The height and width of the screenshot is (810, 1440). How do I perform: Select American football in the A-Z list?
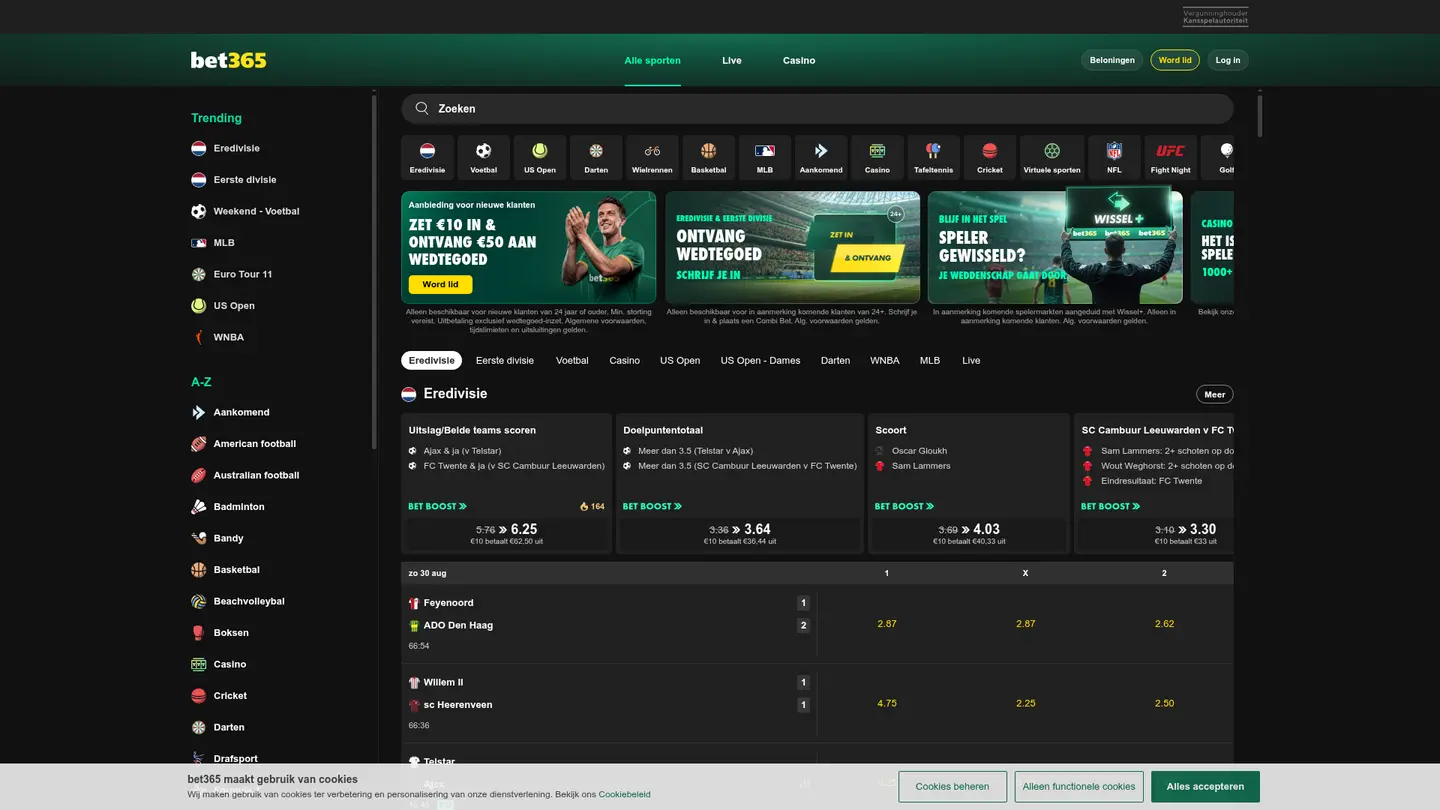(x=243, y=444)
